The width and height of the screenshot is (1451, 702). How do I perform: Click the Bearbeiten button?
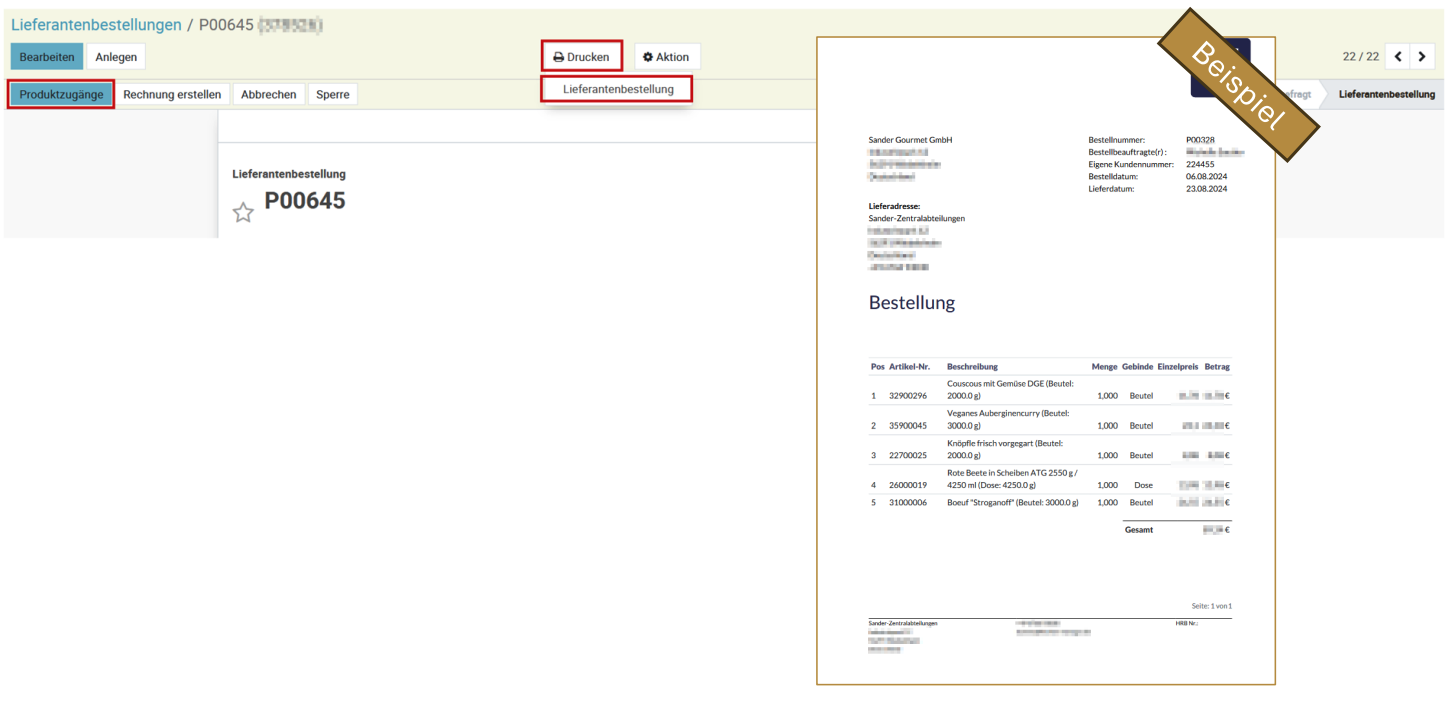click(x=47, y=57)
